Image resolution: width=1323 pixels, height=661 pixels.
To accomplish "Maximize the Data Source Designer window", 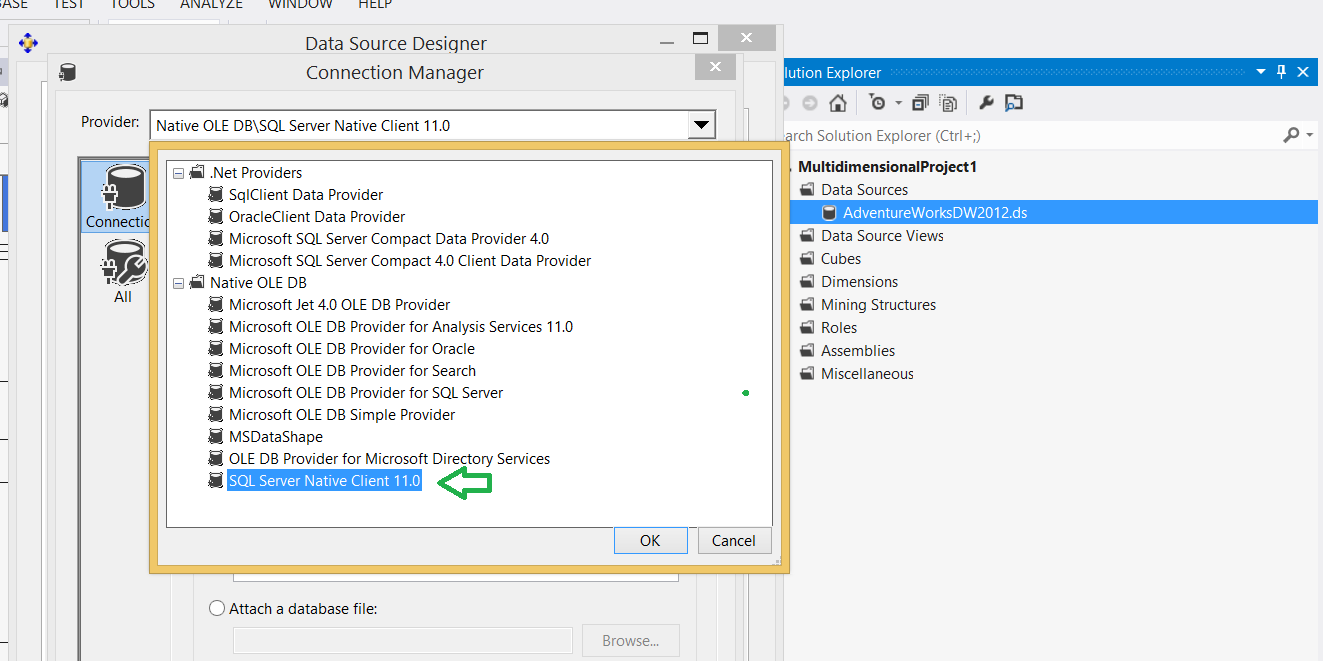I will coord(700,38).
